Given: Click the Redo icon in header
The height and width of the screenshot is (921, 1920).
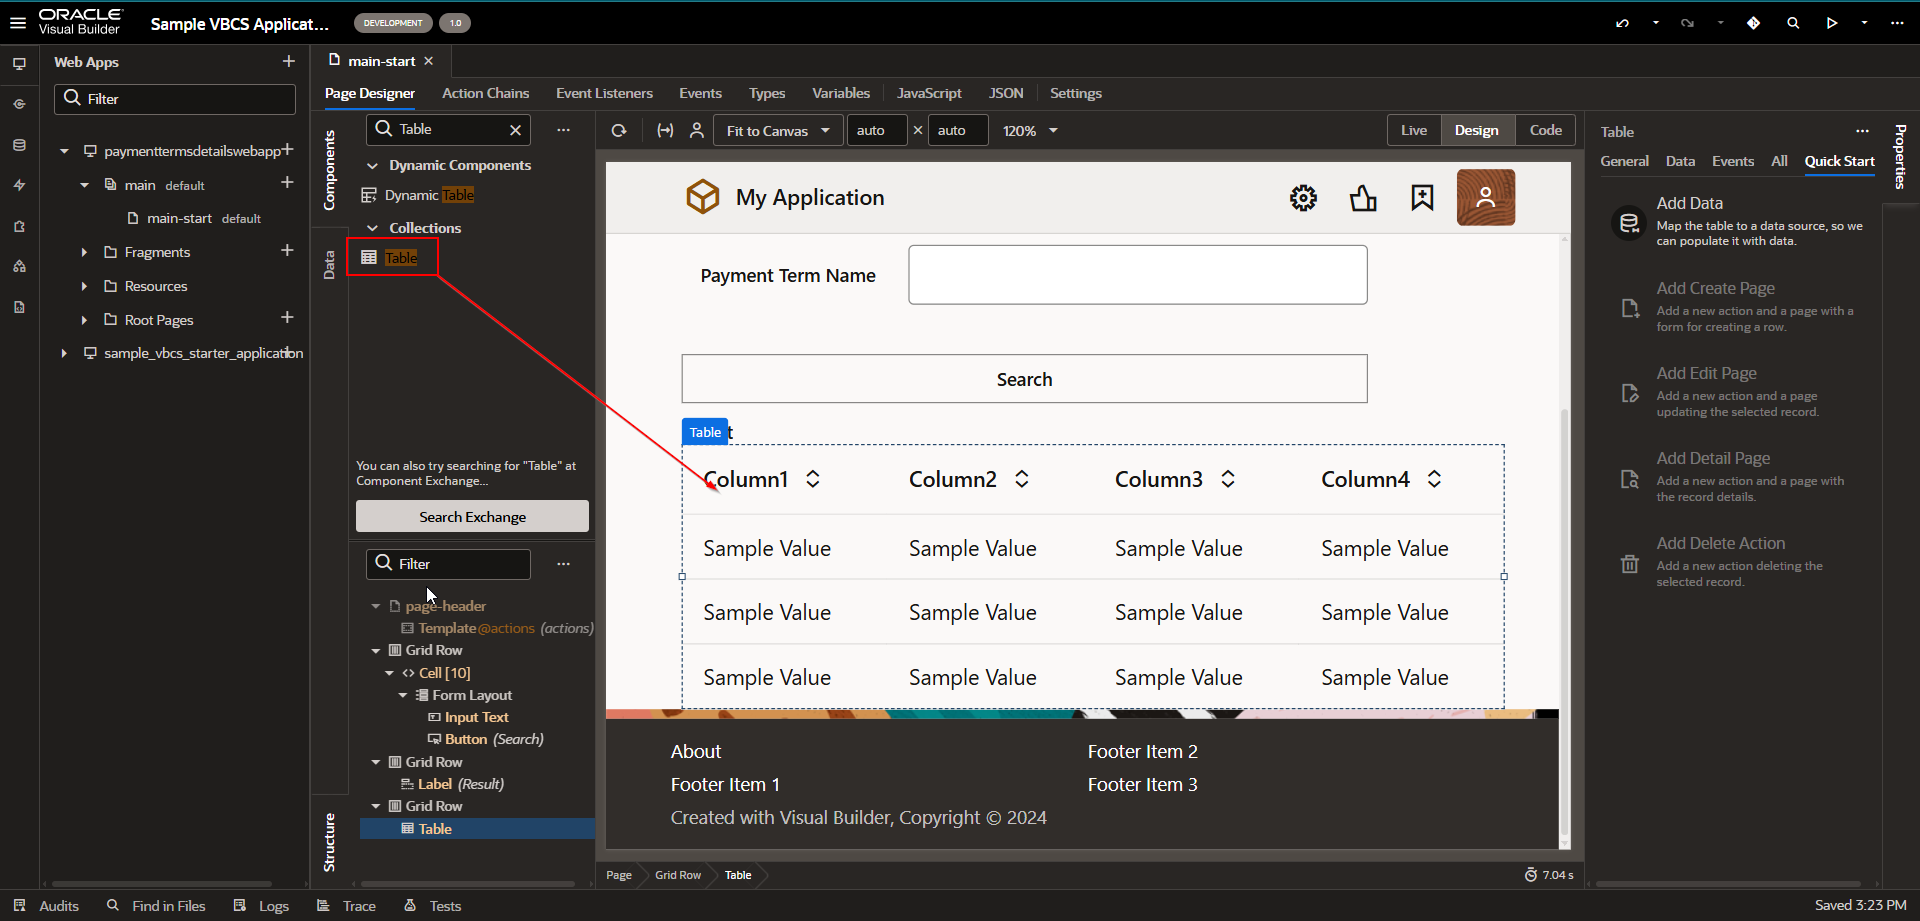Looking at the screenshot, I should click(1688, 23).
